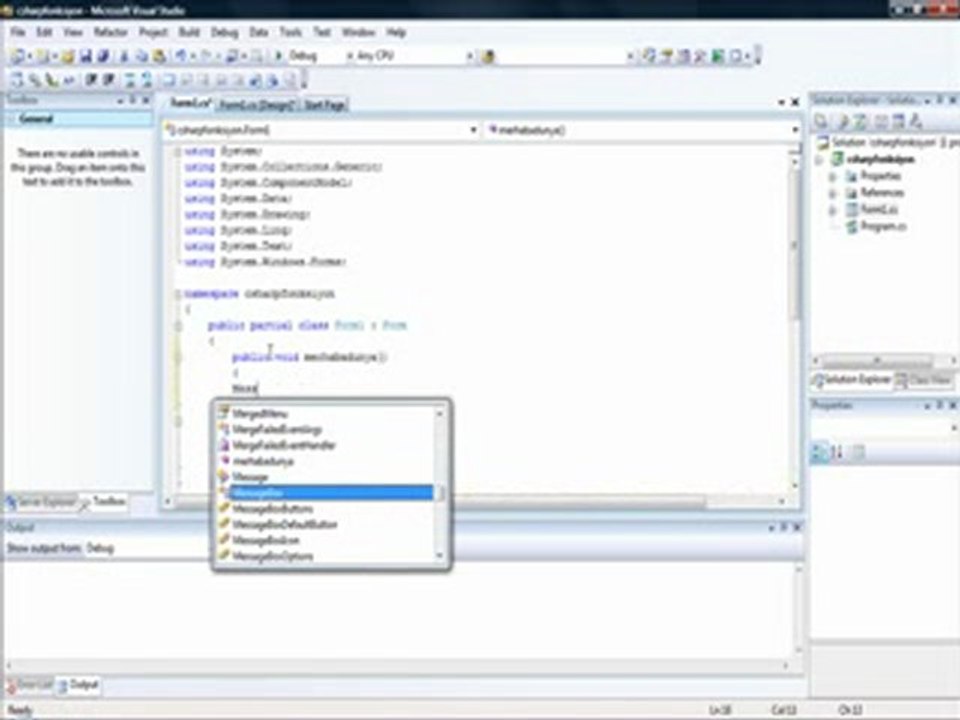Click the IntelliSense list down scroll arrow
Viewport: 960px width, 720px height.
(x=440, y=556)
